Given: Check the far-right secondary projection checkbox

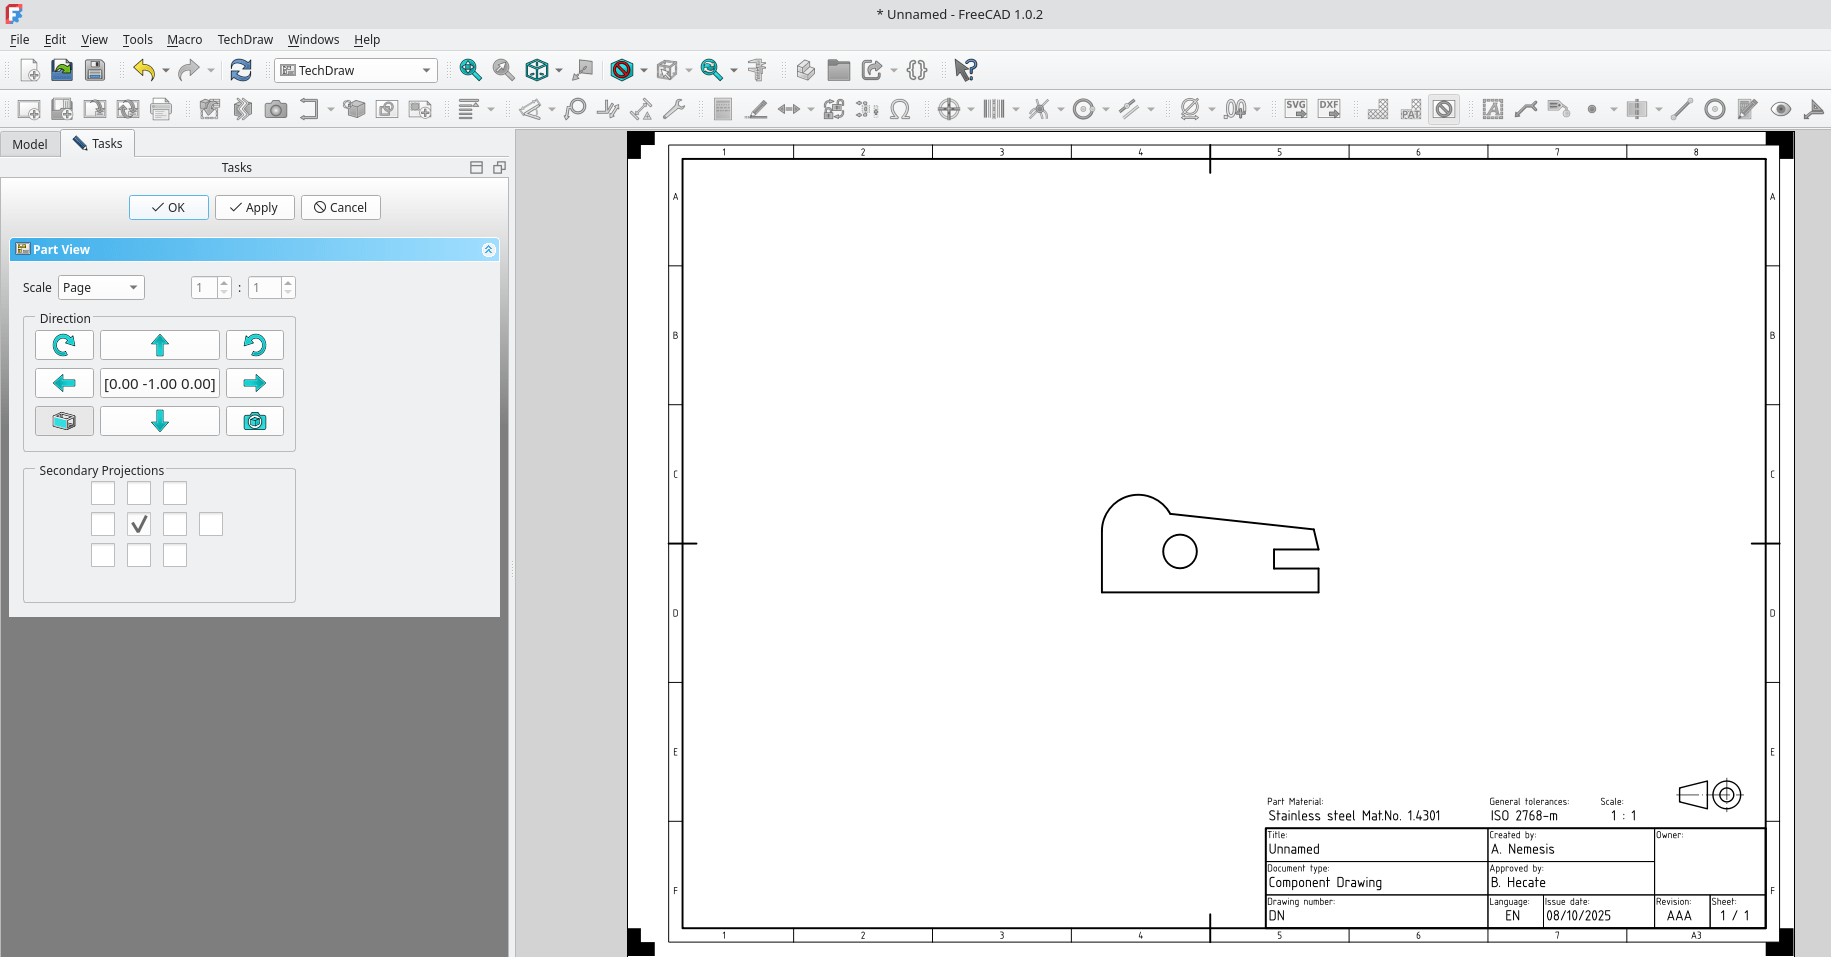Looking at the screenshot, I should pyautogui.click(x=211, y=524).
